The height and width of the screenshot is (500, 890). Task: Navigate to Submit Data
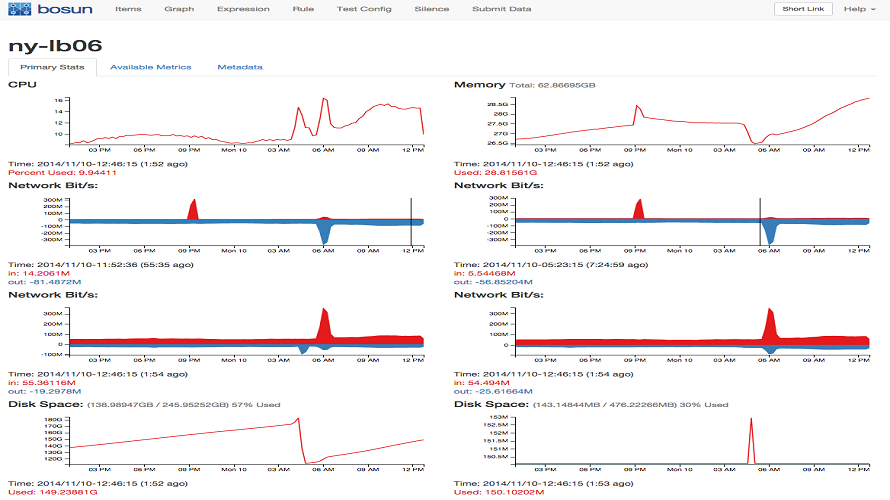pos(502,9)
